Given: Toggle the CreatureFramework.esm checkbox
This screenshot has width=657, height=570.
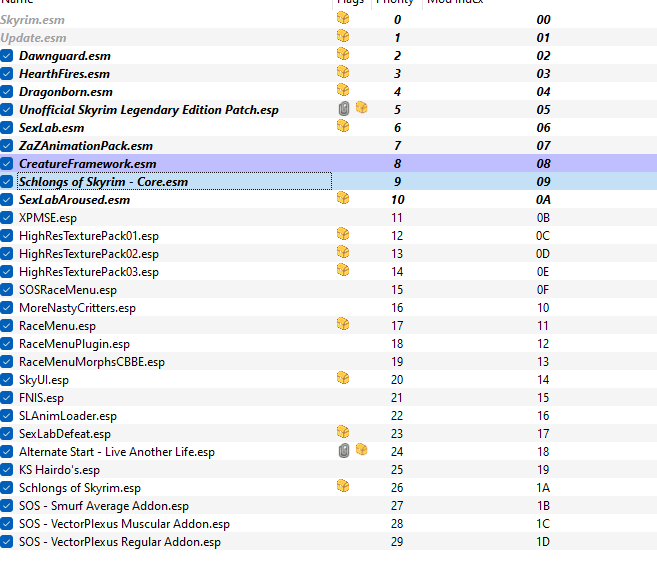Looking at the screenshot, I should (x=6, y=164).
